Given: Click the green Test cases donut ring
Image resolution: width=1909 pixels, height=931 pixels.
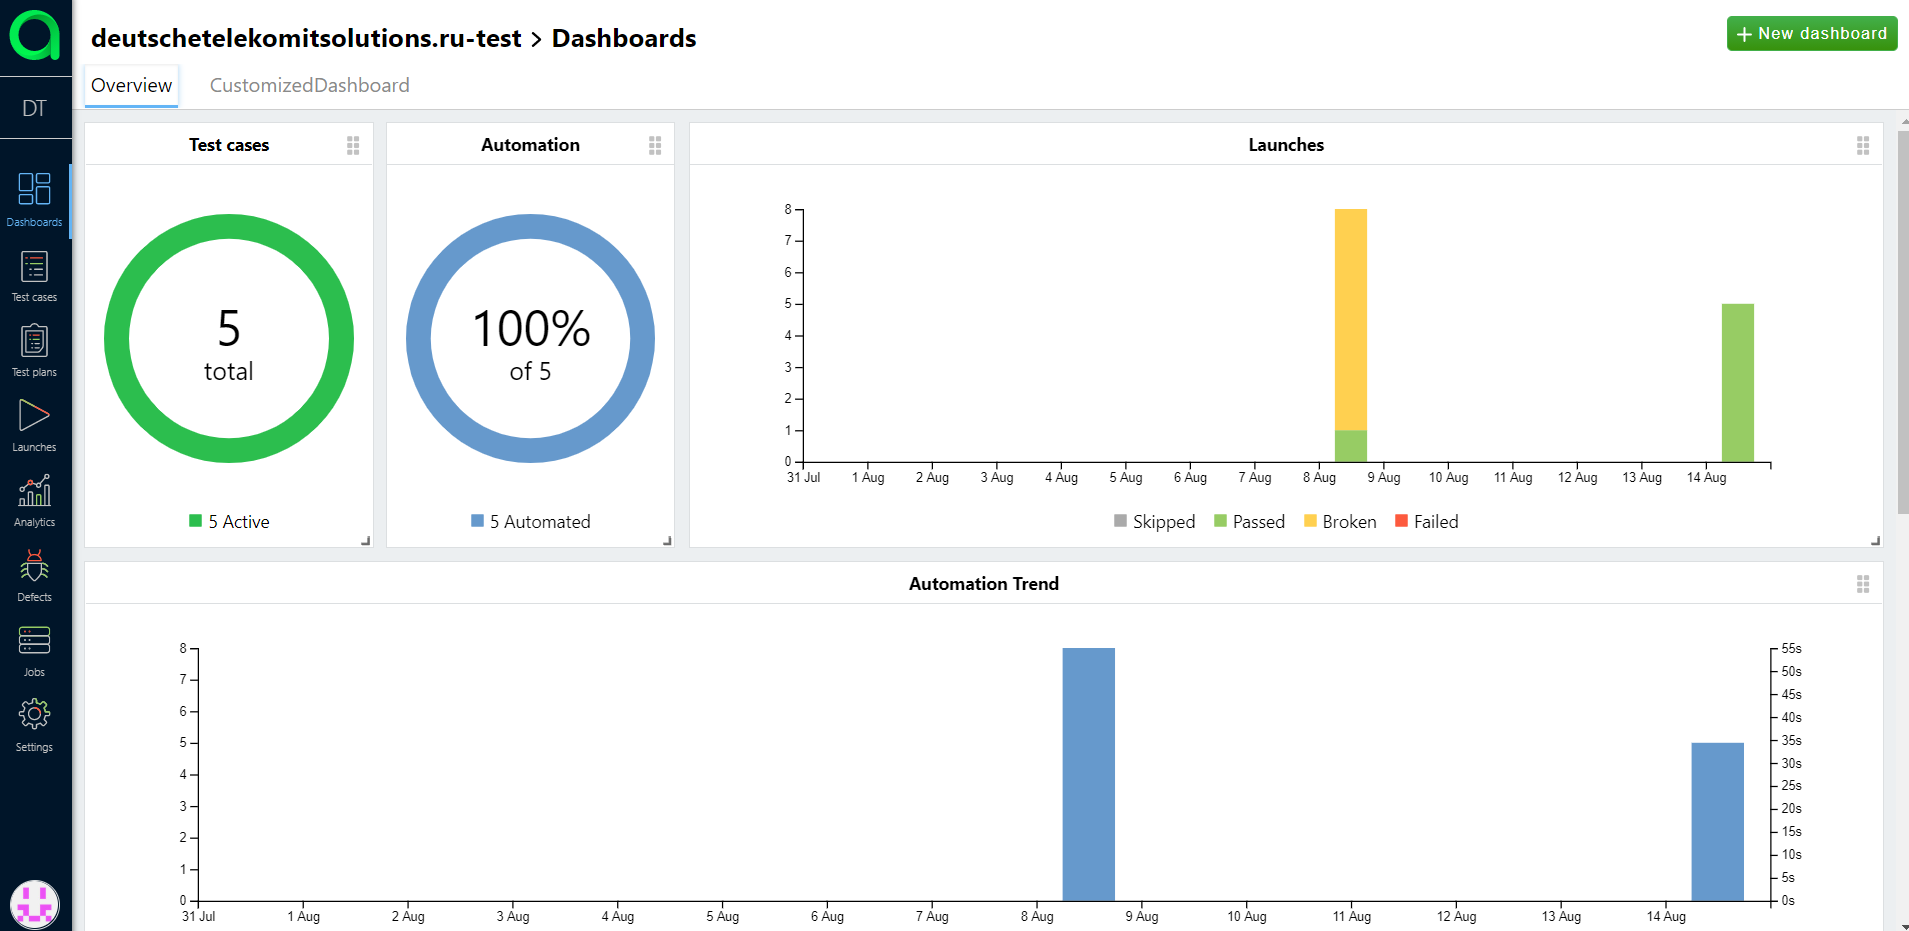Looking at the screenshot, I should pos(229,227).
